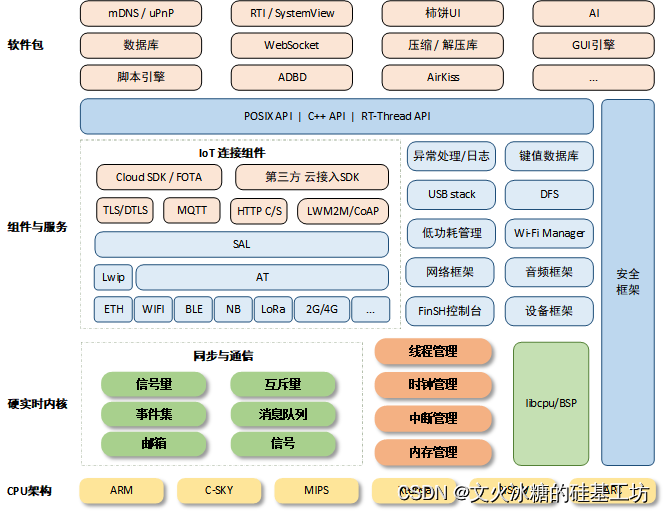Screen dimensions: 665x512
Task: Select the TLS/DTLS box
Action: tap(125, 210)
